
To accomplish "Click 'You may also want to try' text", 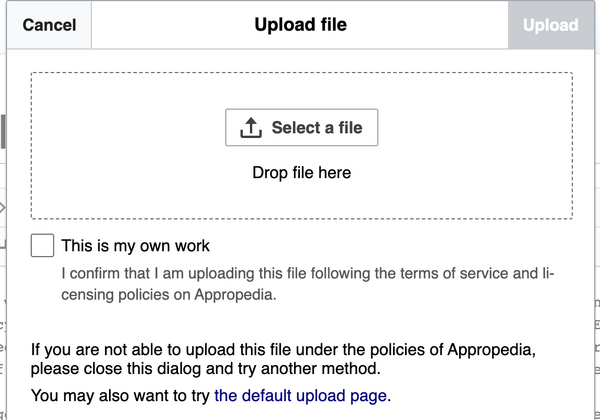I will [x=121, y=396].
